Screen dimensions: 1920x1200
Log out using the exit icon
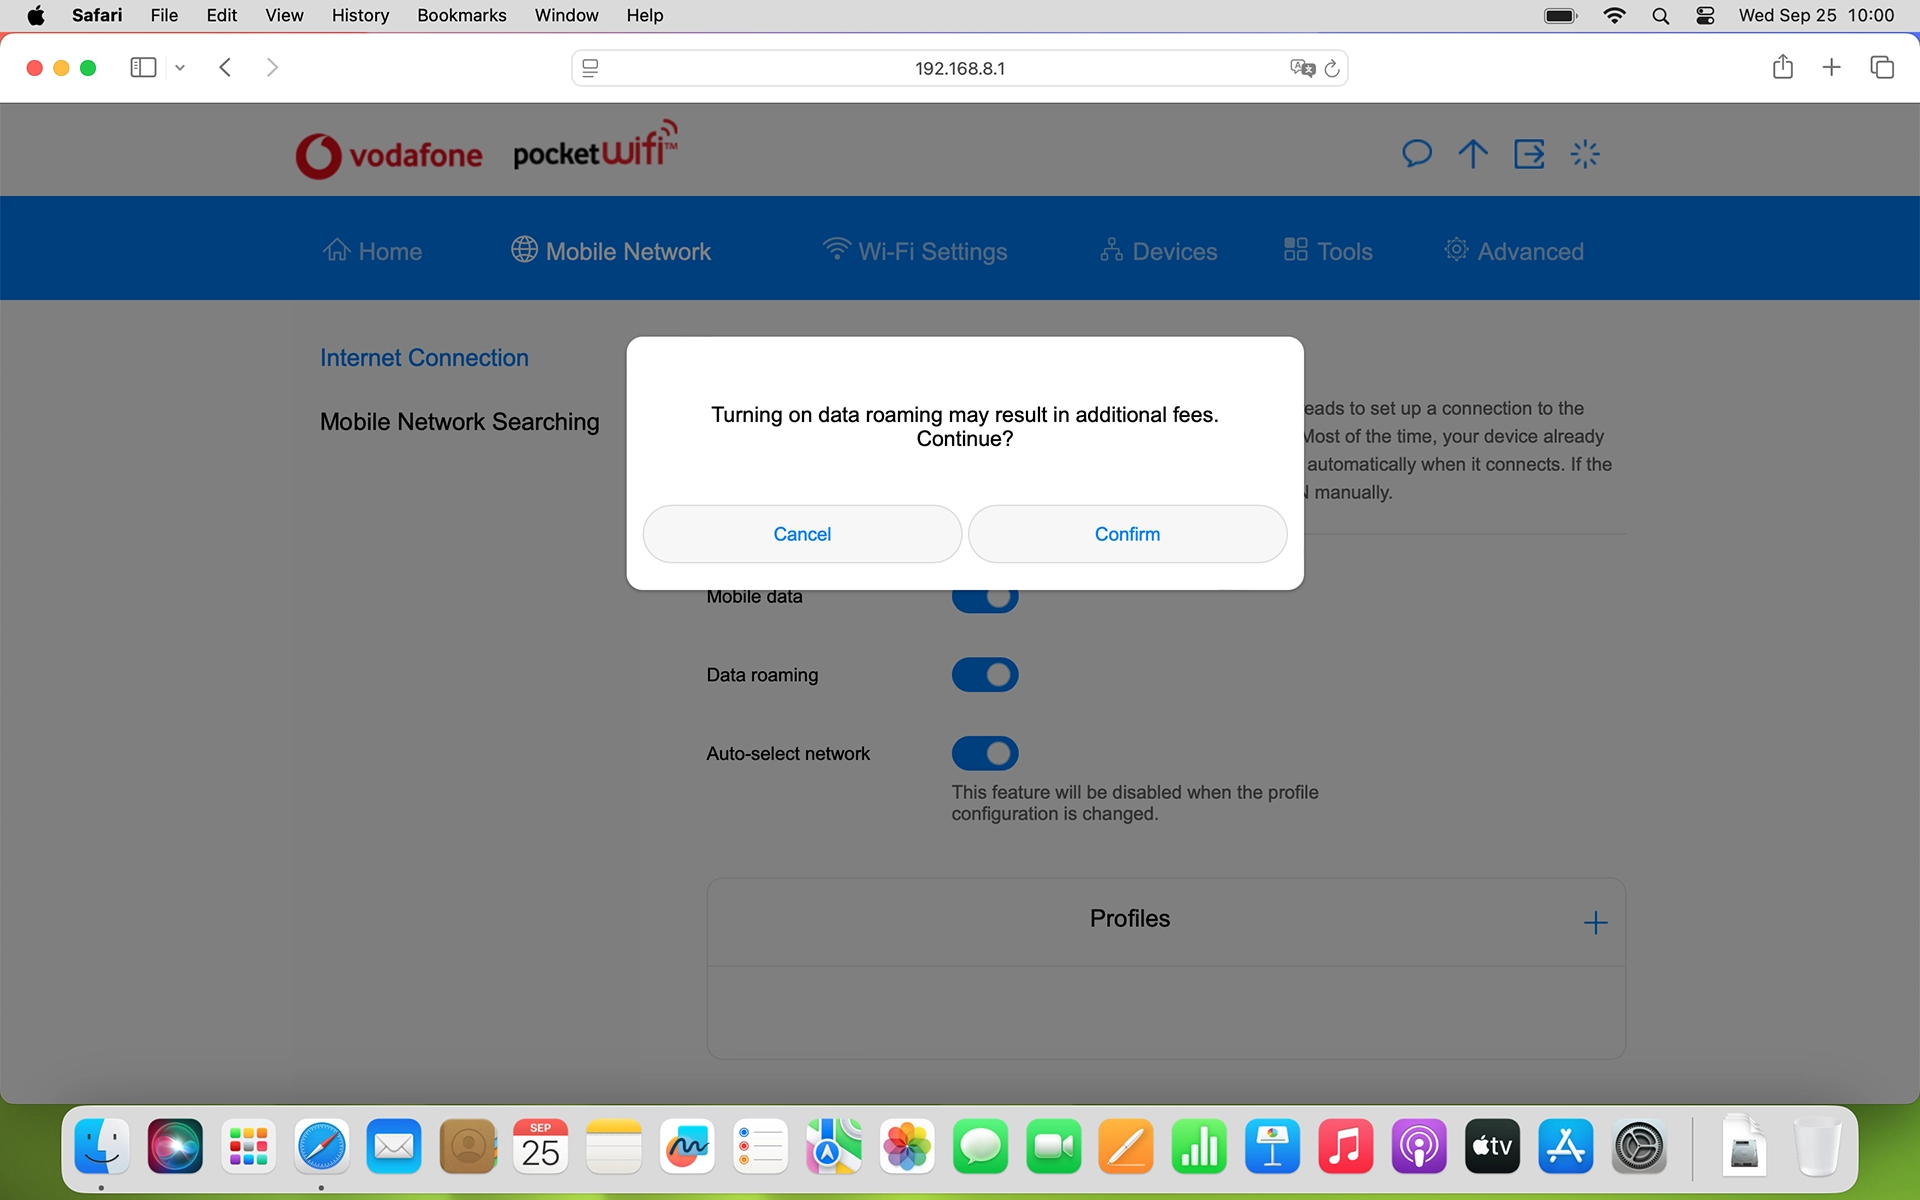(x=1529, y=153)
